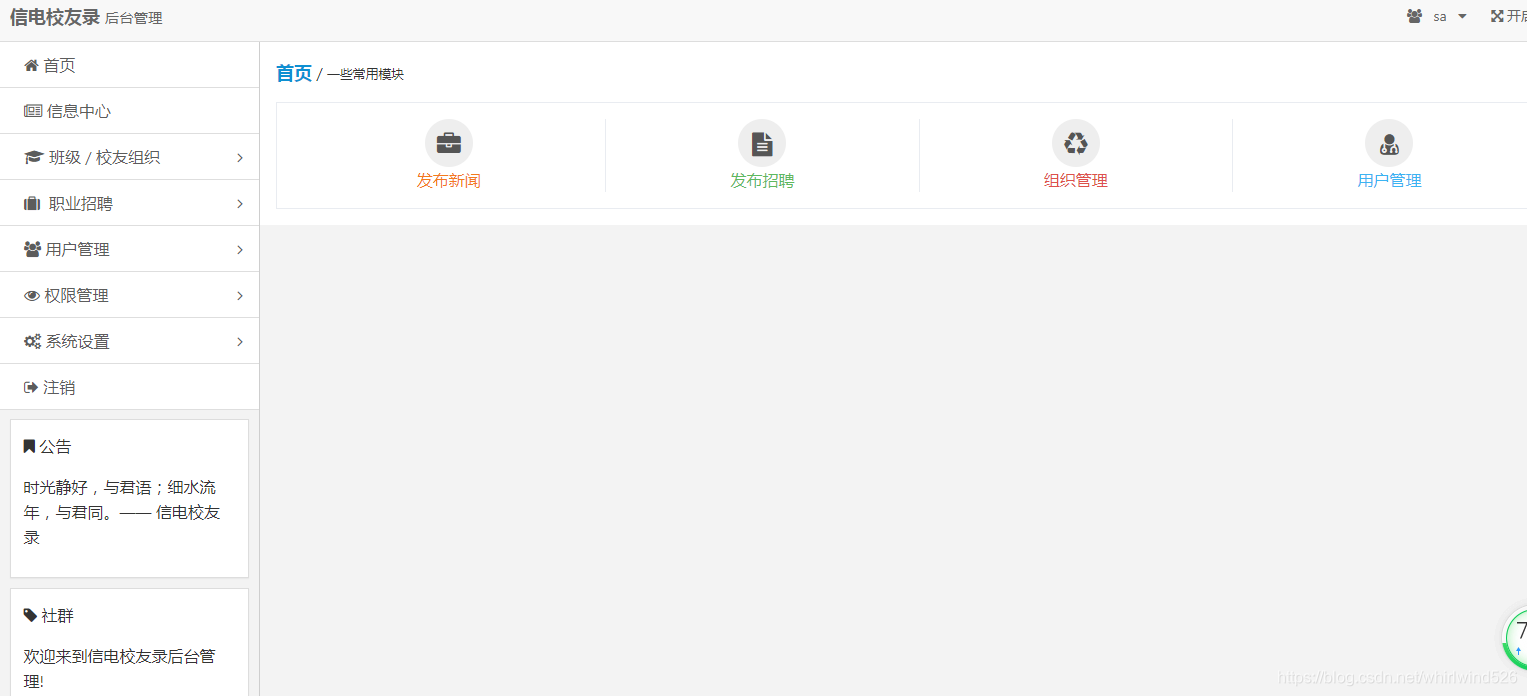Click the recycle icon above 组织管理
Image resolution: width=1527 pixels, height=696 pixels.
coord(1076,143)
